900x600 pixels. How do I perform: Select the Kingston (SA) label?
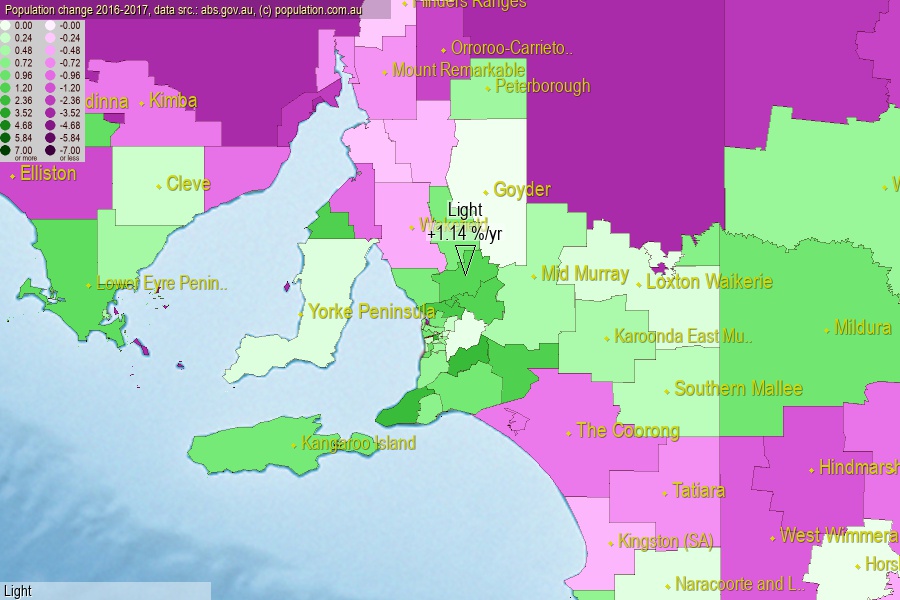665,541
